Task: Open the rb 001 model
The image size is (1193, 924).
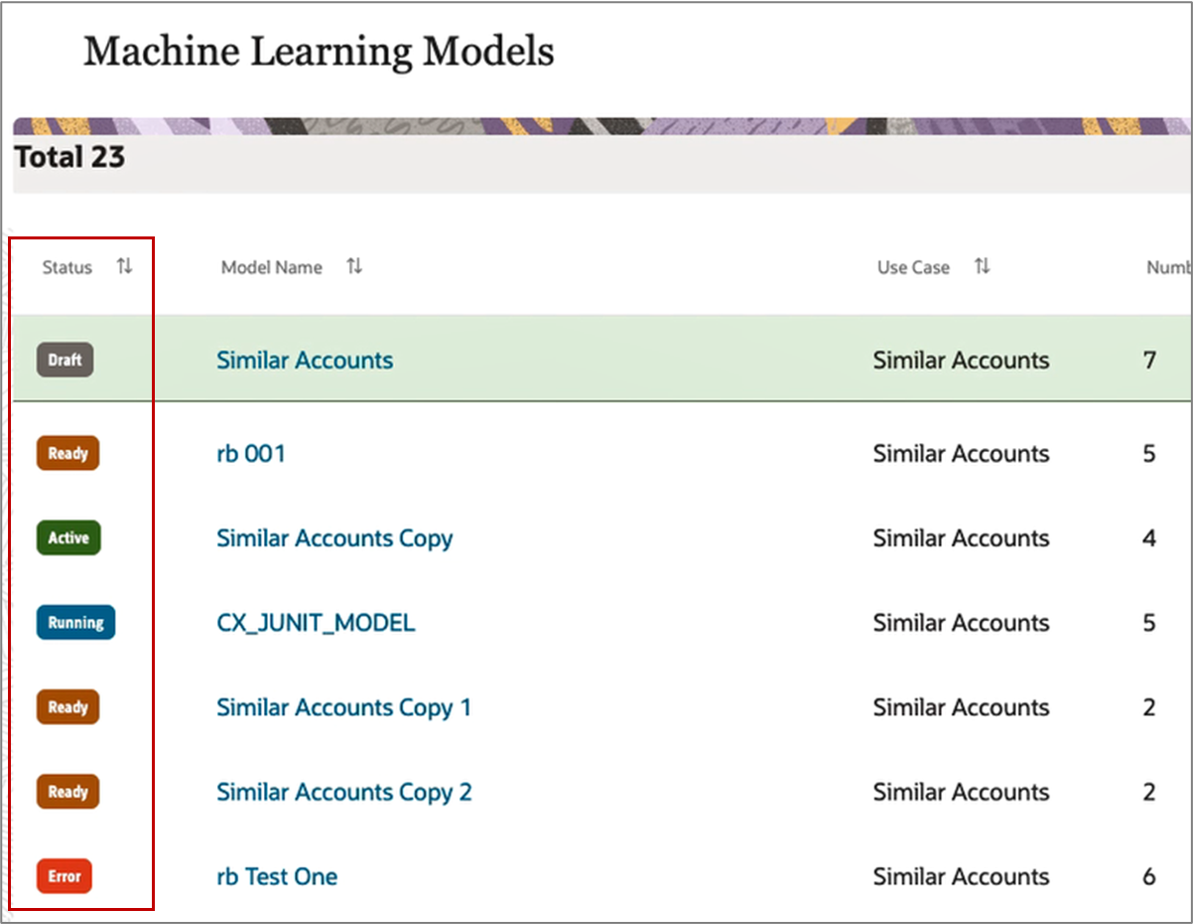Action: click(251, 454)
